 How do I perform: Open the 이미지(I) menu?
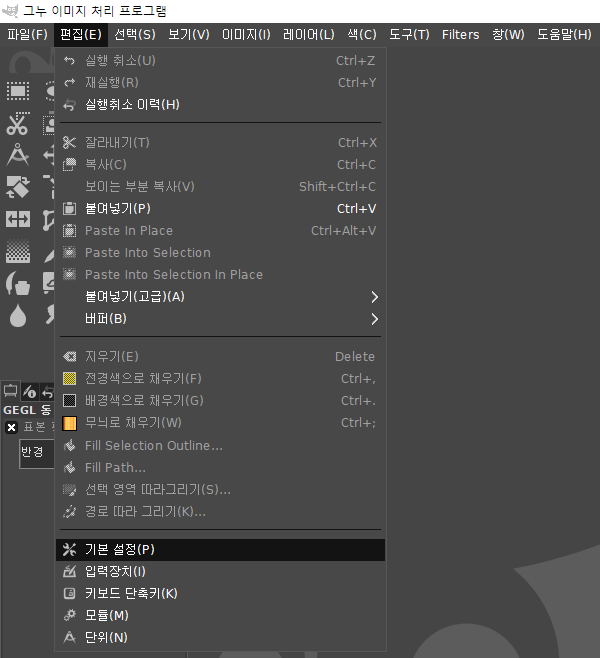click(x=246, y=34)
